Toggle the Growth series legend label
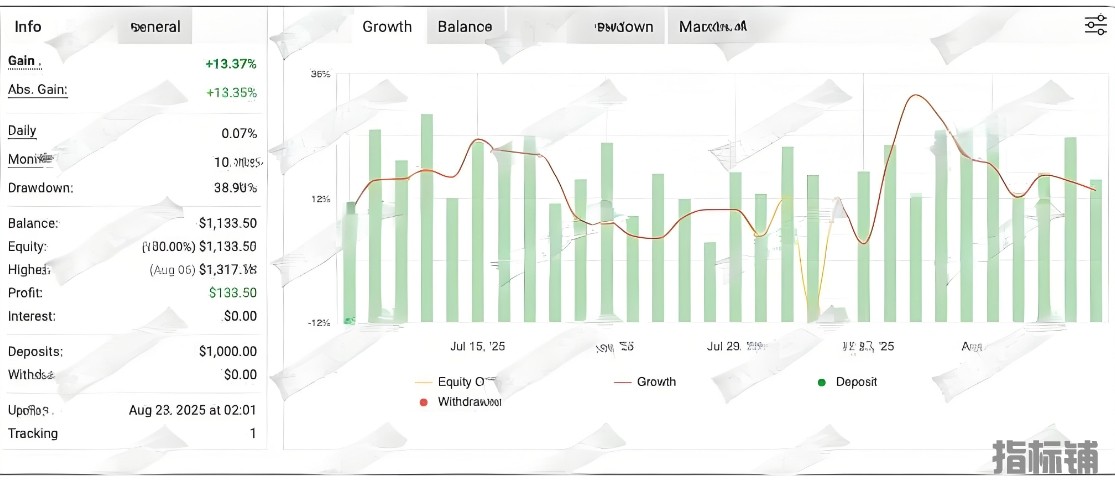This screenshot has width=1115, height=482. (656, 382)
